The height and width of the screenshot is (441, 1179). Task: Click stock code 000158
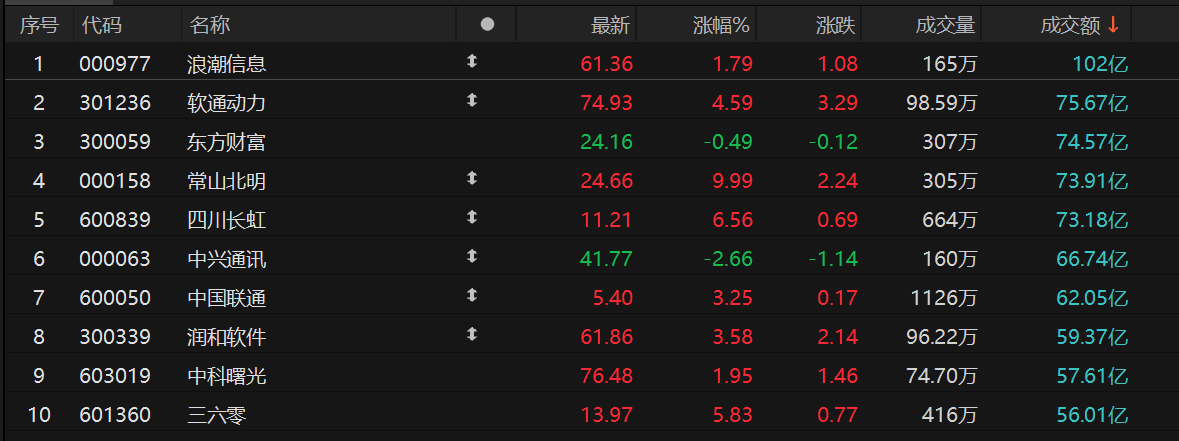point(115,181)
